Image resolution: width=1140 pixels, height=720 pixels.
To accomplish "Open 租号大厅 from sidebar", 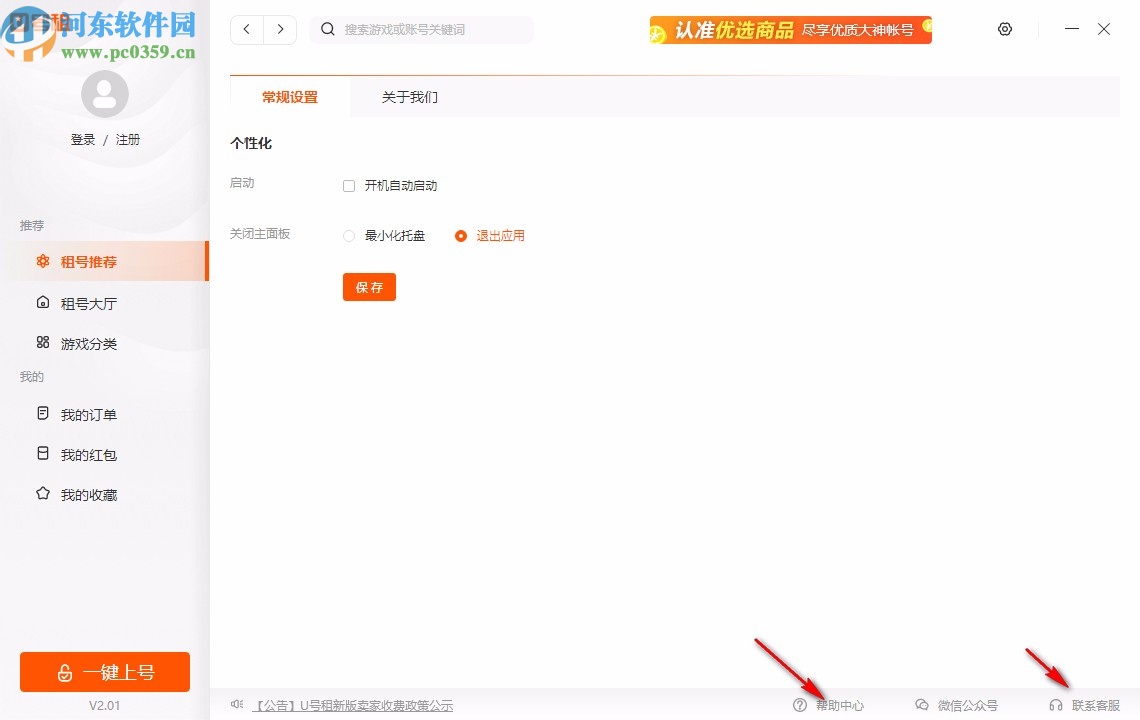I will click(43, 302).
